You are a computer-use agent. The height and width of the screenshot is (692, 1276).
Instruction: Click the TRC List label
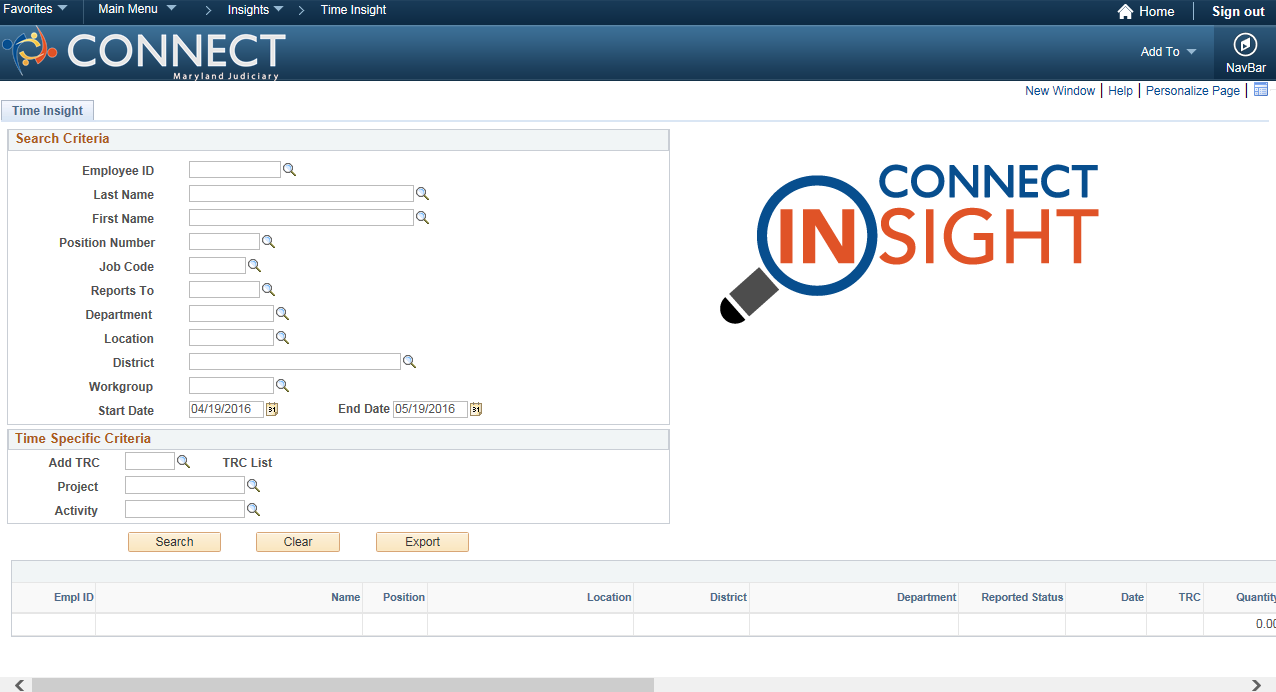click(247, 463)
